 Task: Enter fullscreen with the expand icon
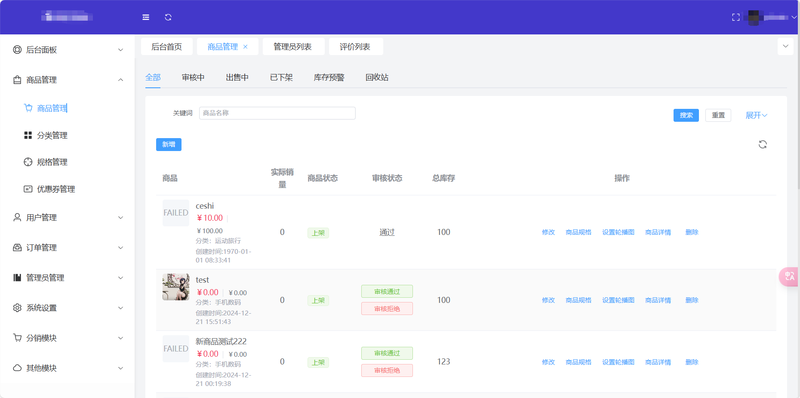click(736, 17)
